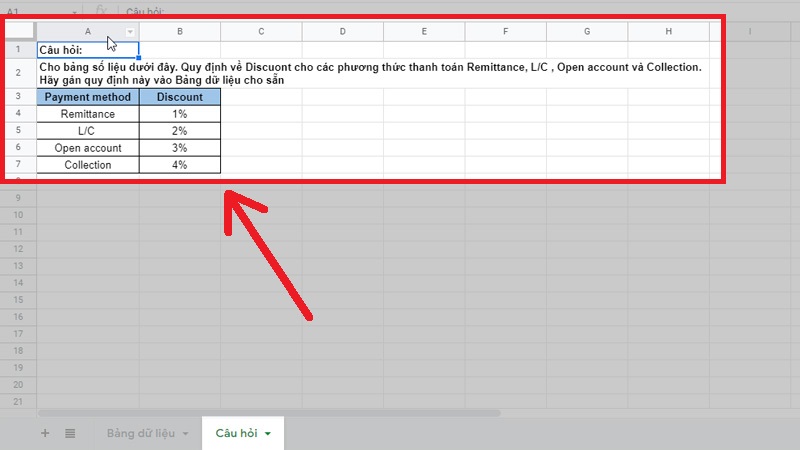The height and width of the screenshot is (450, 800).
Task: Select the 'Câu hỏi' sheet tab
Action: (235, 433)
